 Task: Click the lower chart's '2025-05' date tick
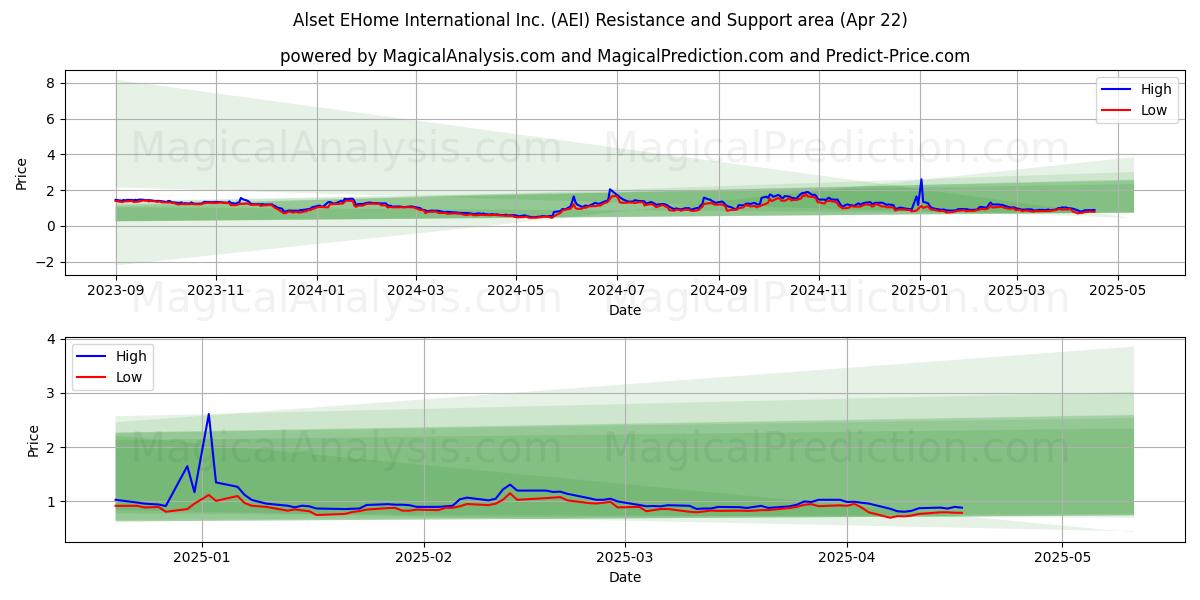click(1062, 557)
